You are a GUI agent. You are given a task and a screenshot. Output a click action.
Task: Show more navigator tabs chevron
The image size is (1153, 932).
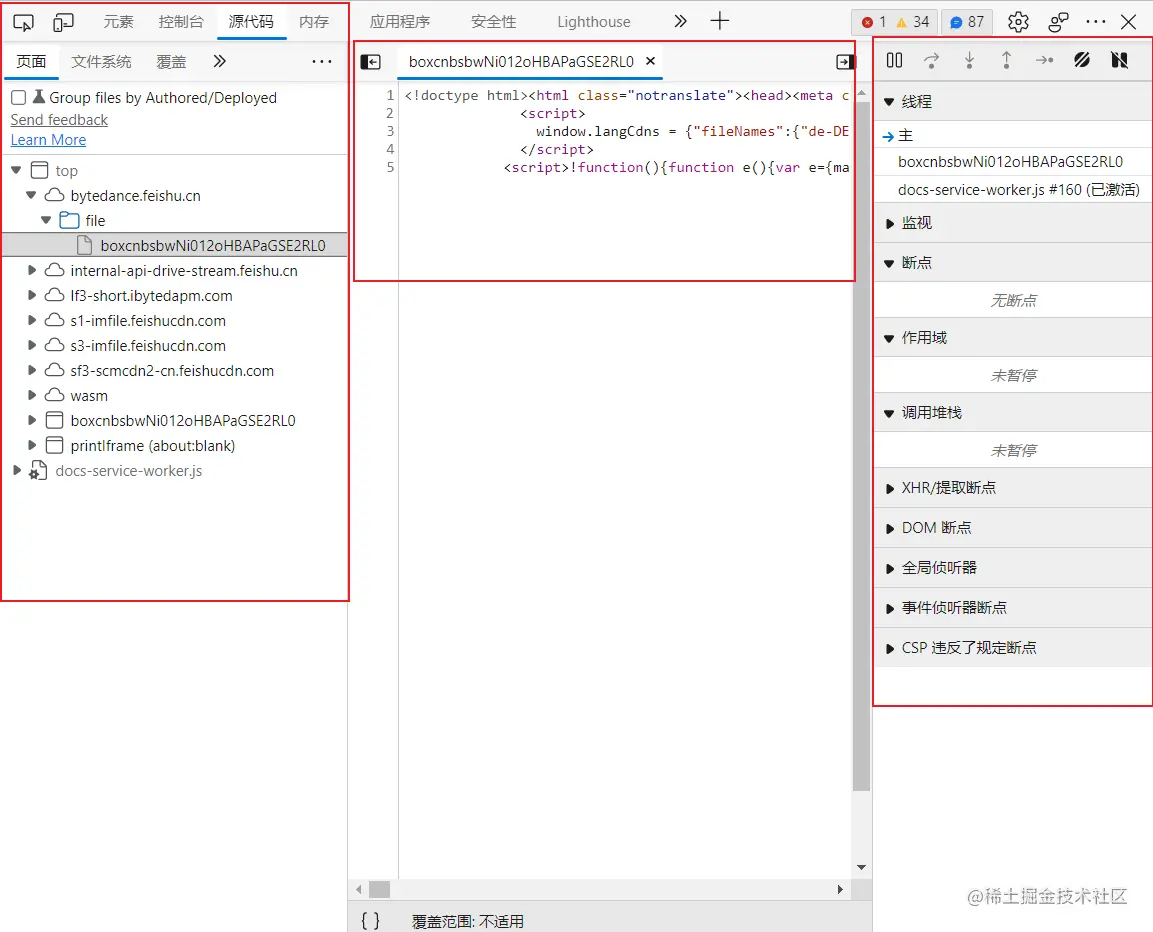[219, 61]
